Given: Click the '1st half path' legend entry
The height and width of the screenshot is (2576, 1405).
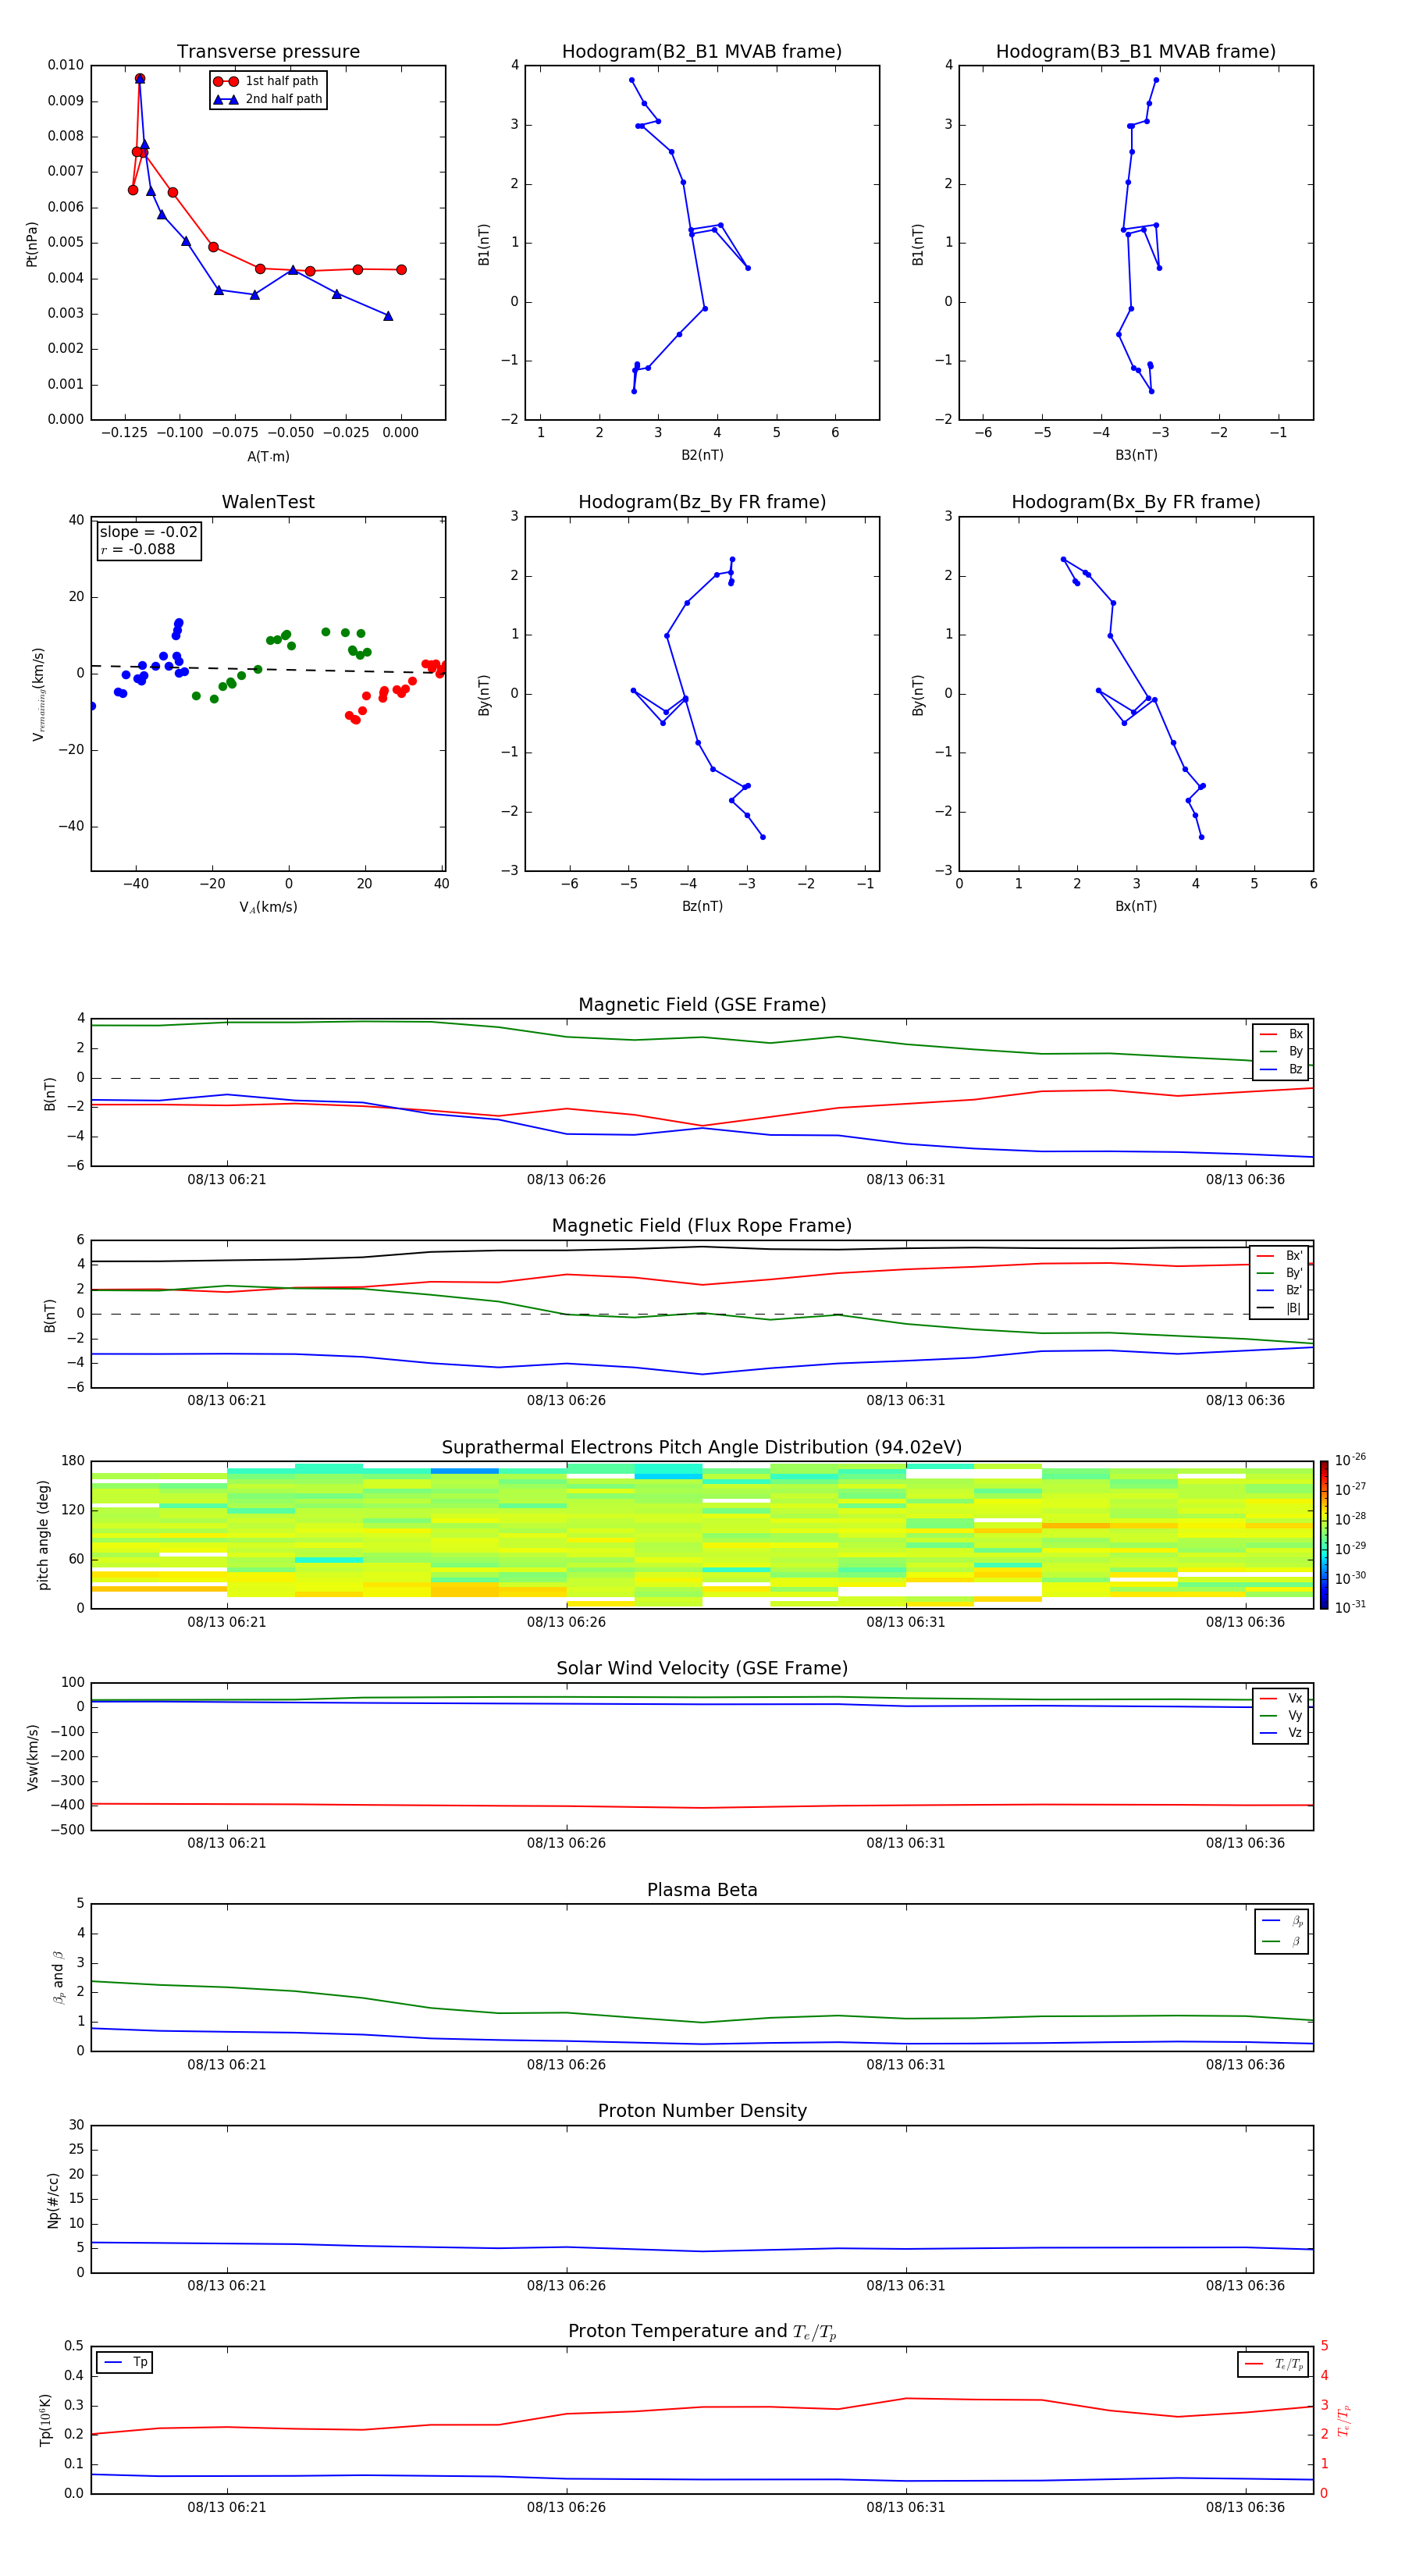Looking at the screenshot, I should [266, 81].
